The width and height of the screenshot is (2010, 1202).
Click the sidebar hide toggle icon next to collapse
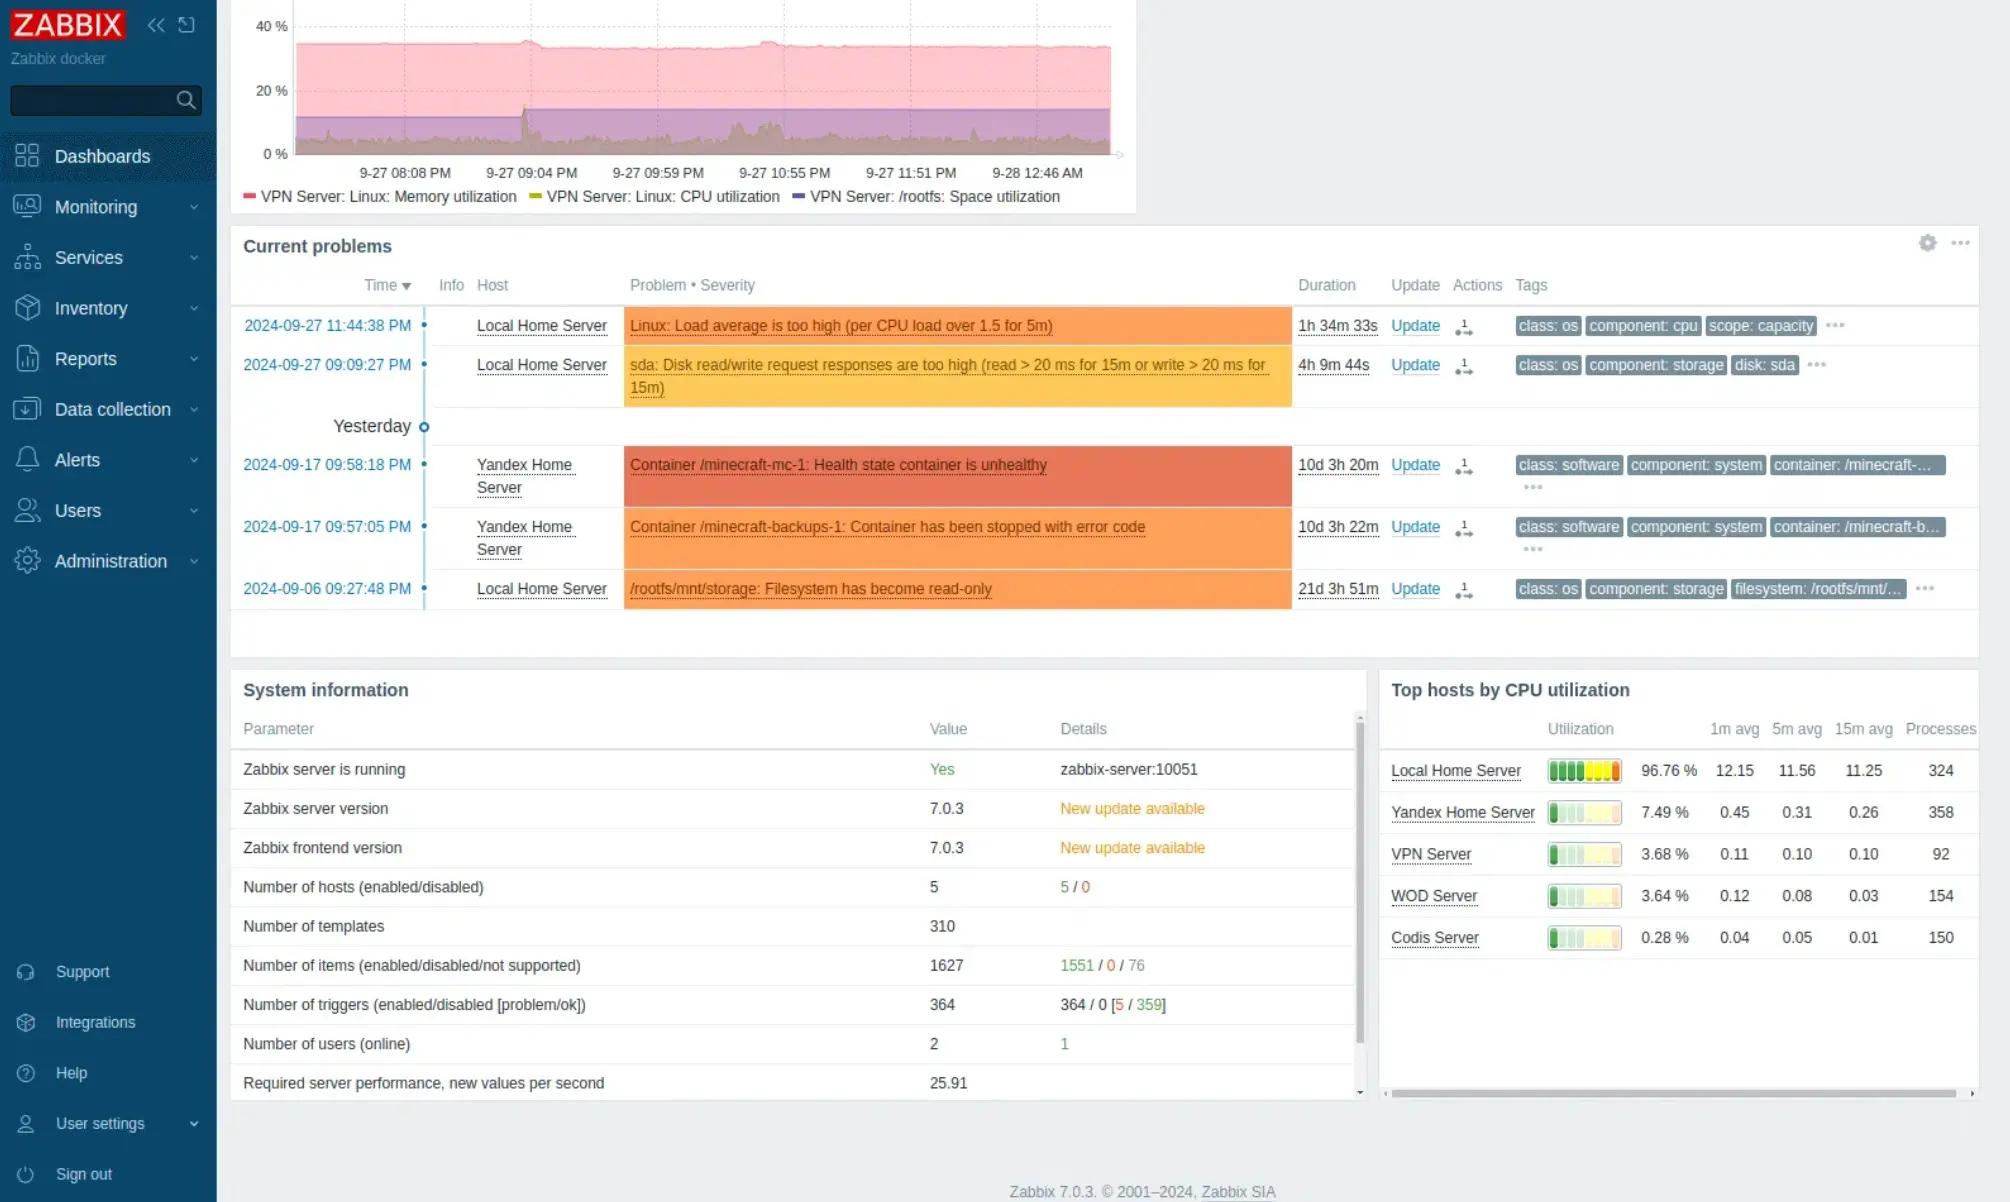click(x=187, y=25)
